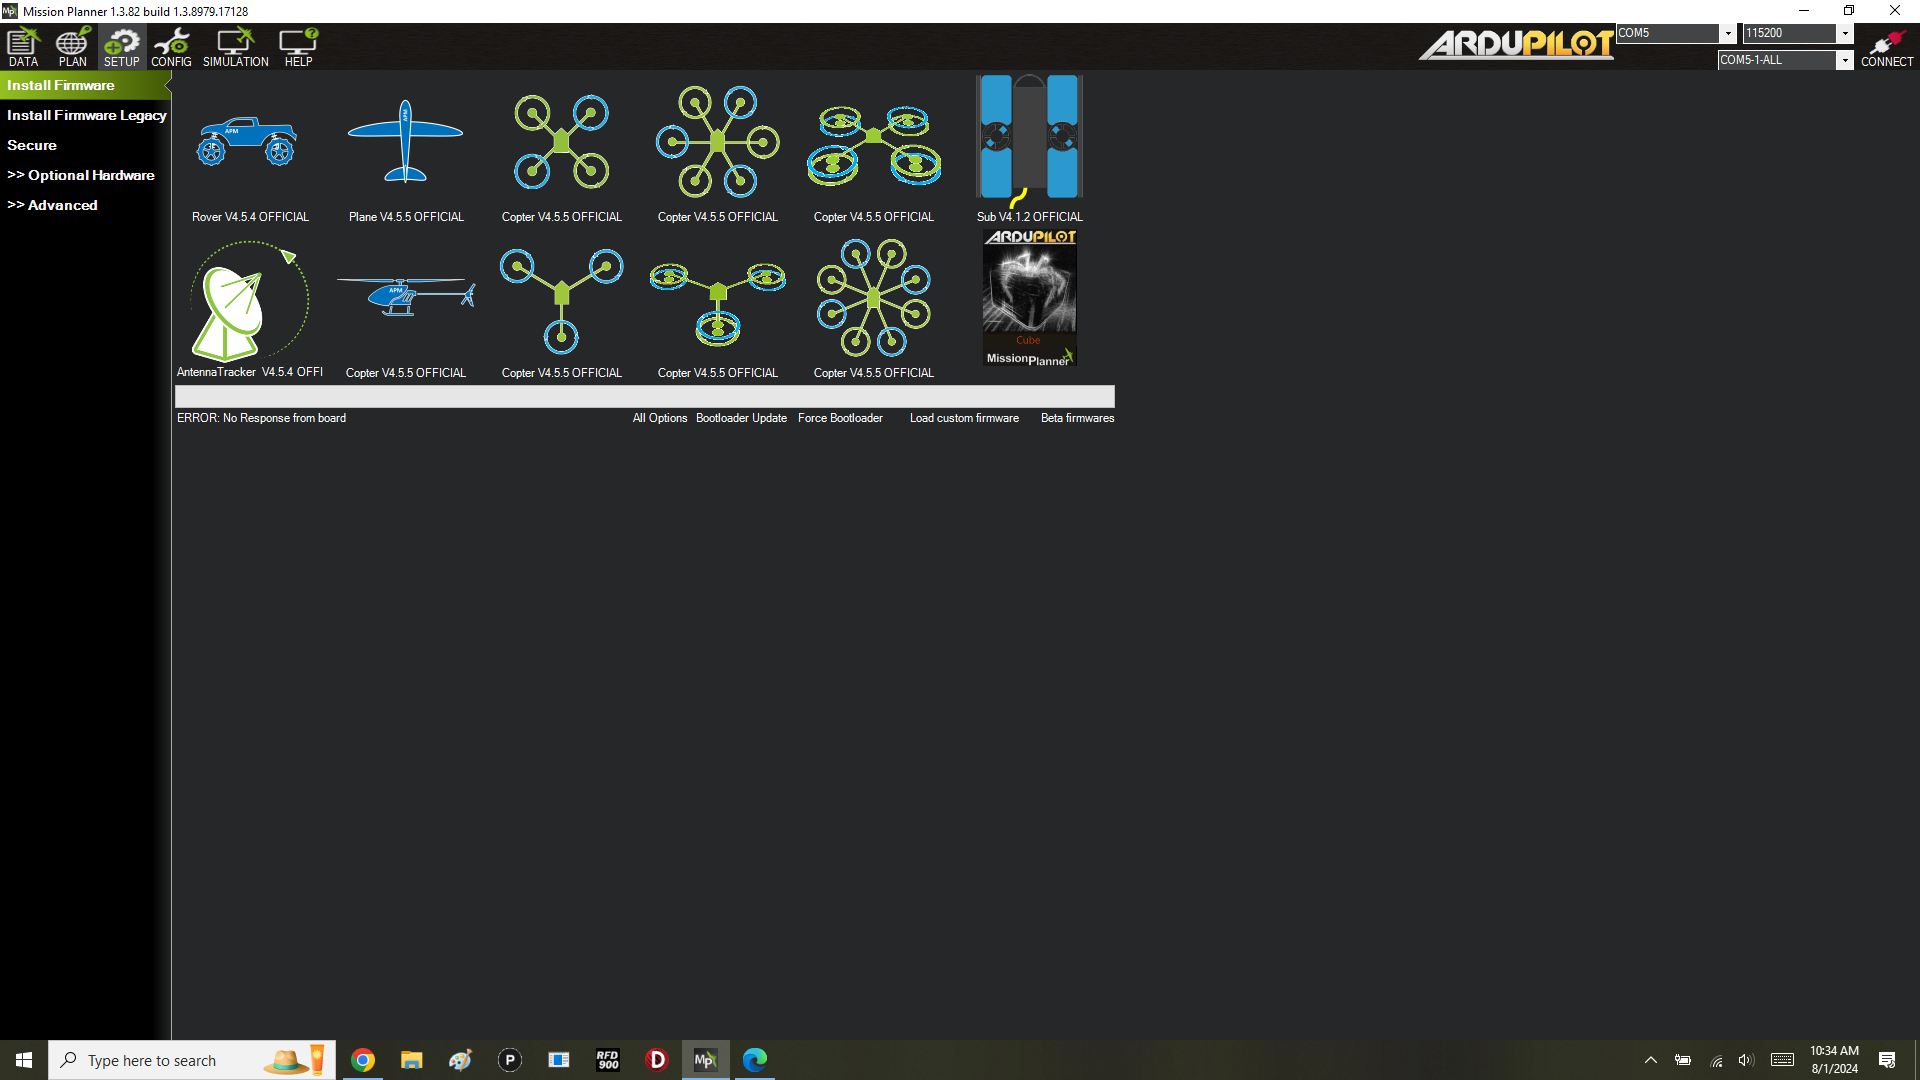1920x1080 pixels.
Task: Select the helicopter firmware icon
Action: tap(406, 297)
